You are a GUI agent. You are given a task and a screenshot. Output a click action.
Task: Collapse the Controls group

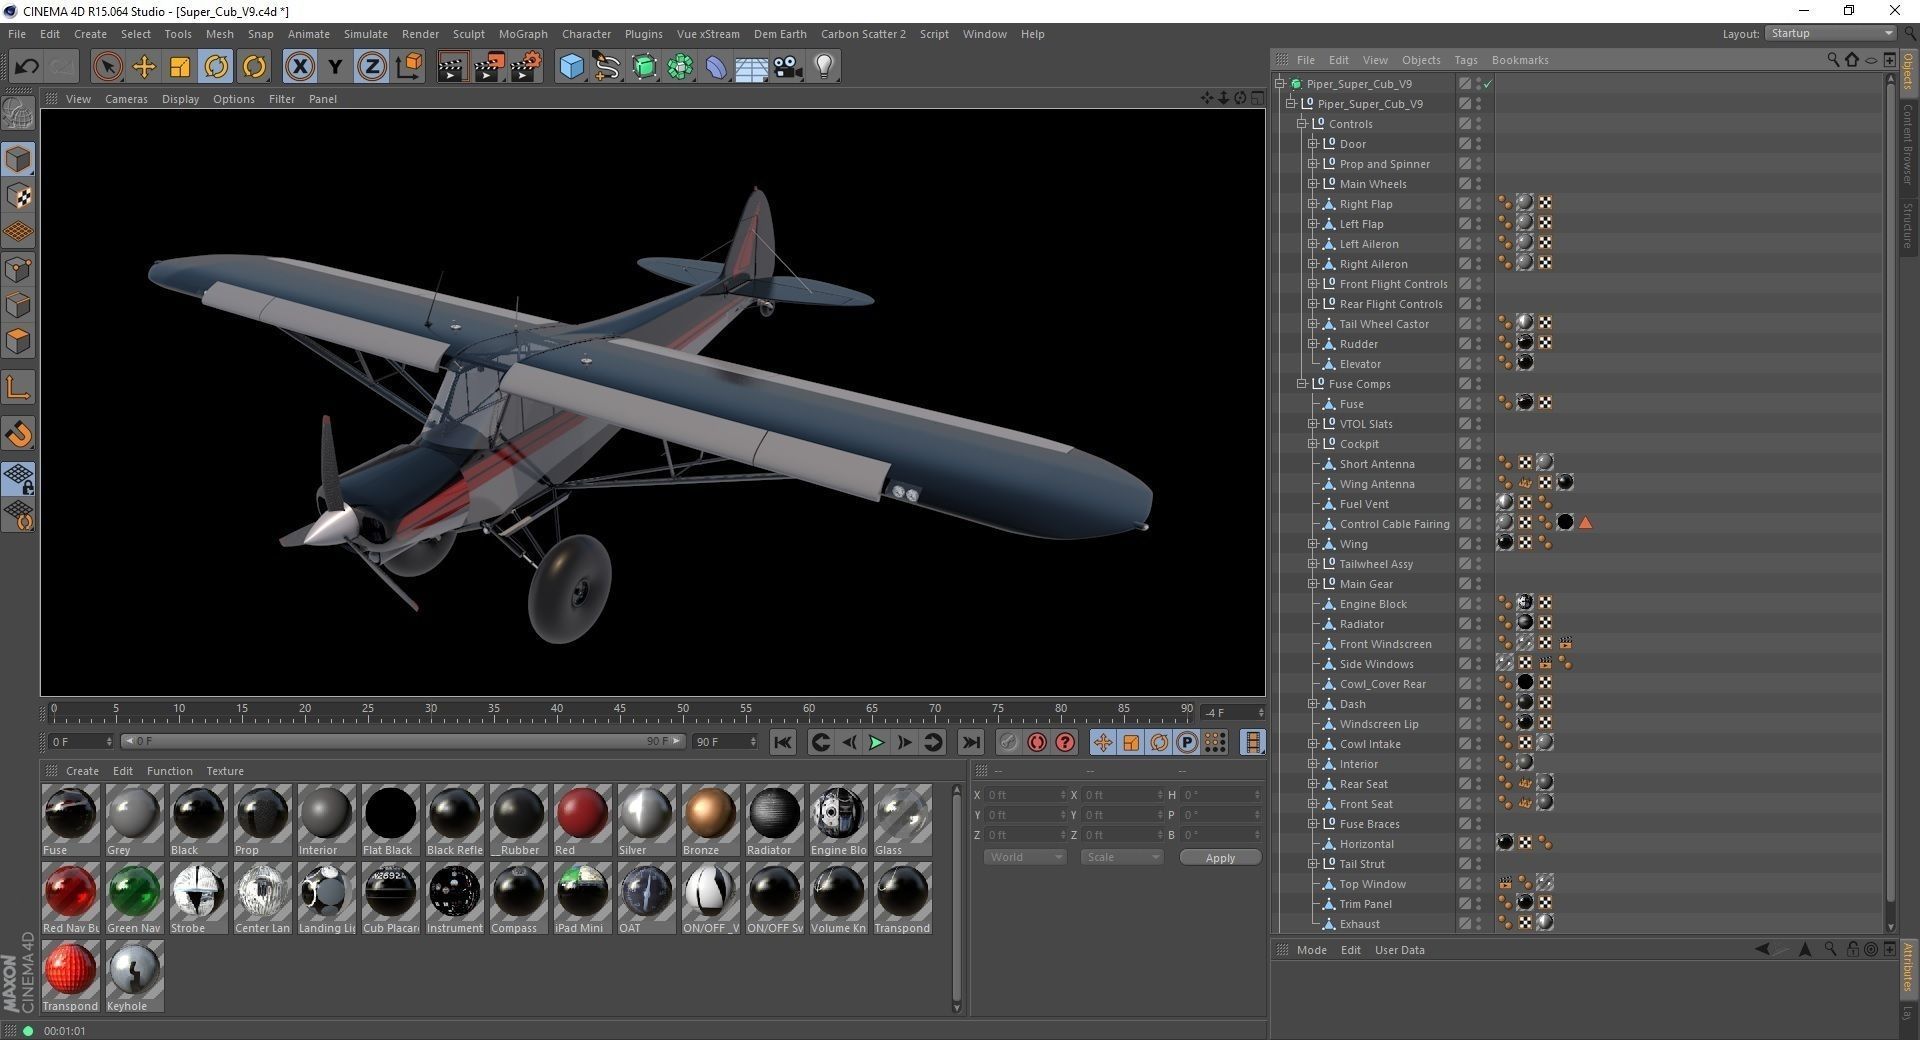[1302, 124]
